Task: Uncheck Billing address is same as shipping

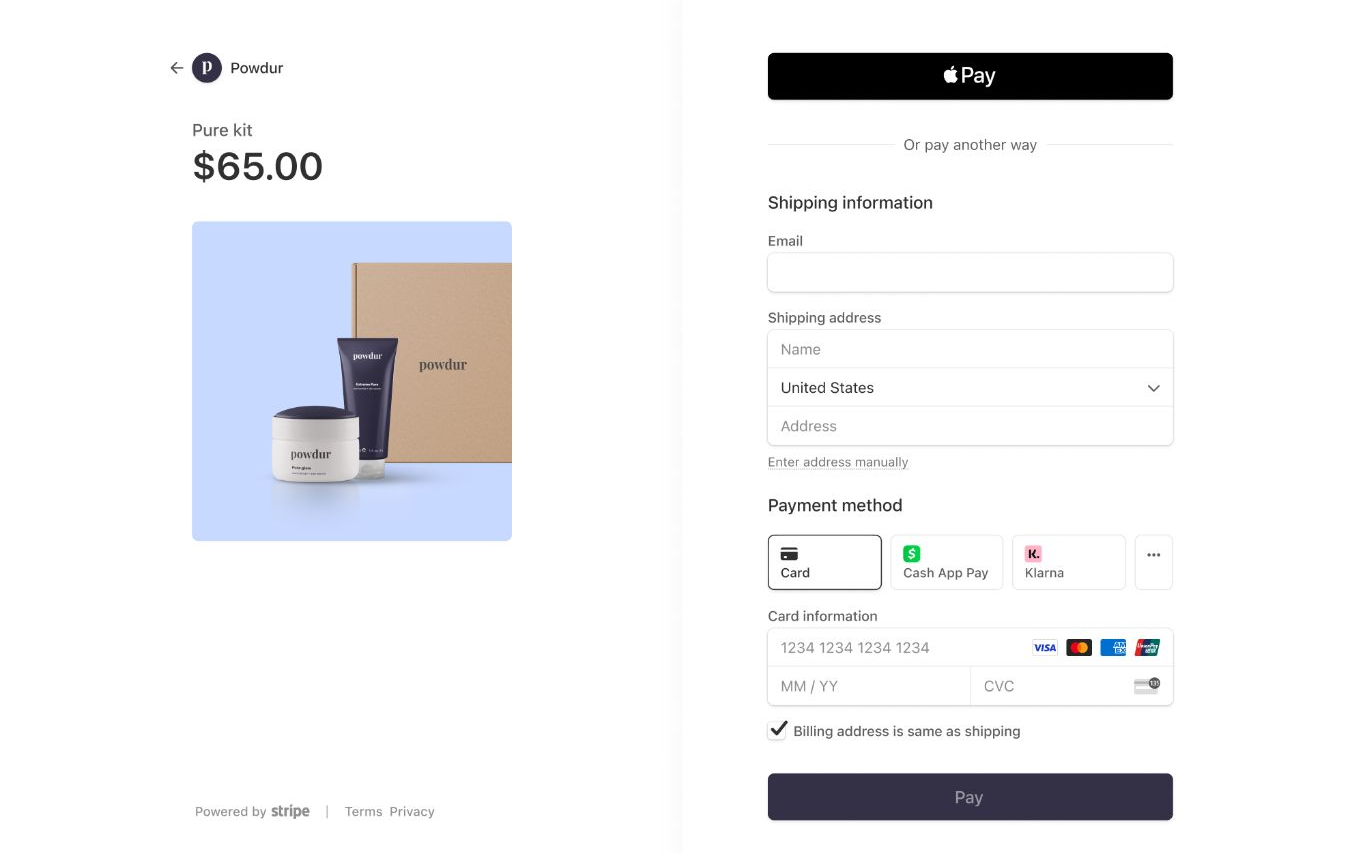Action: 778,730
